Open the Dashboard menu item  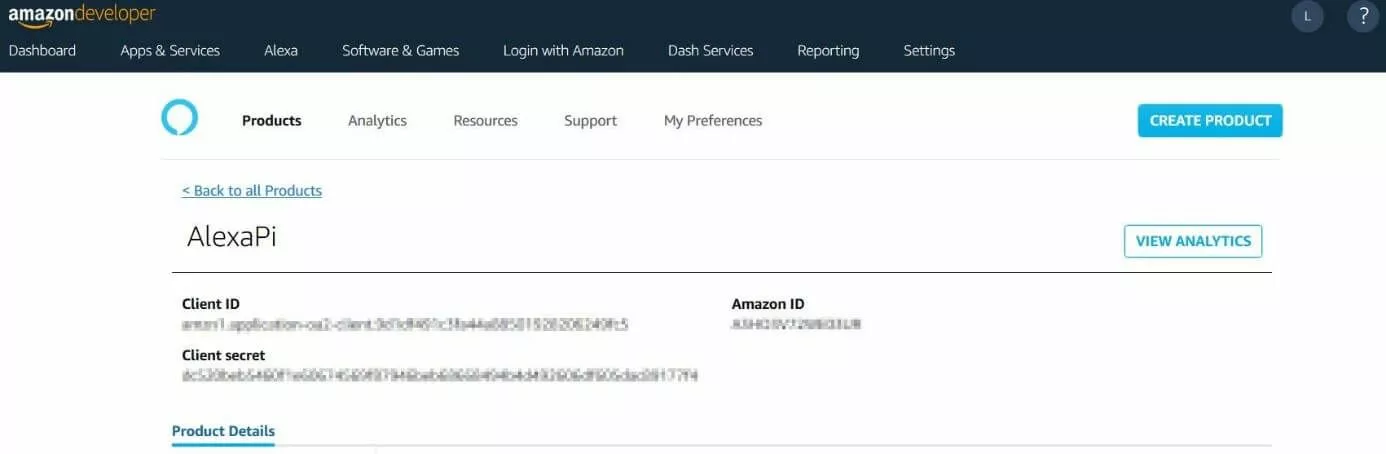point(42,50)
